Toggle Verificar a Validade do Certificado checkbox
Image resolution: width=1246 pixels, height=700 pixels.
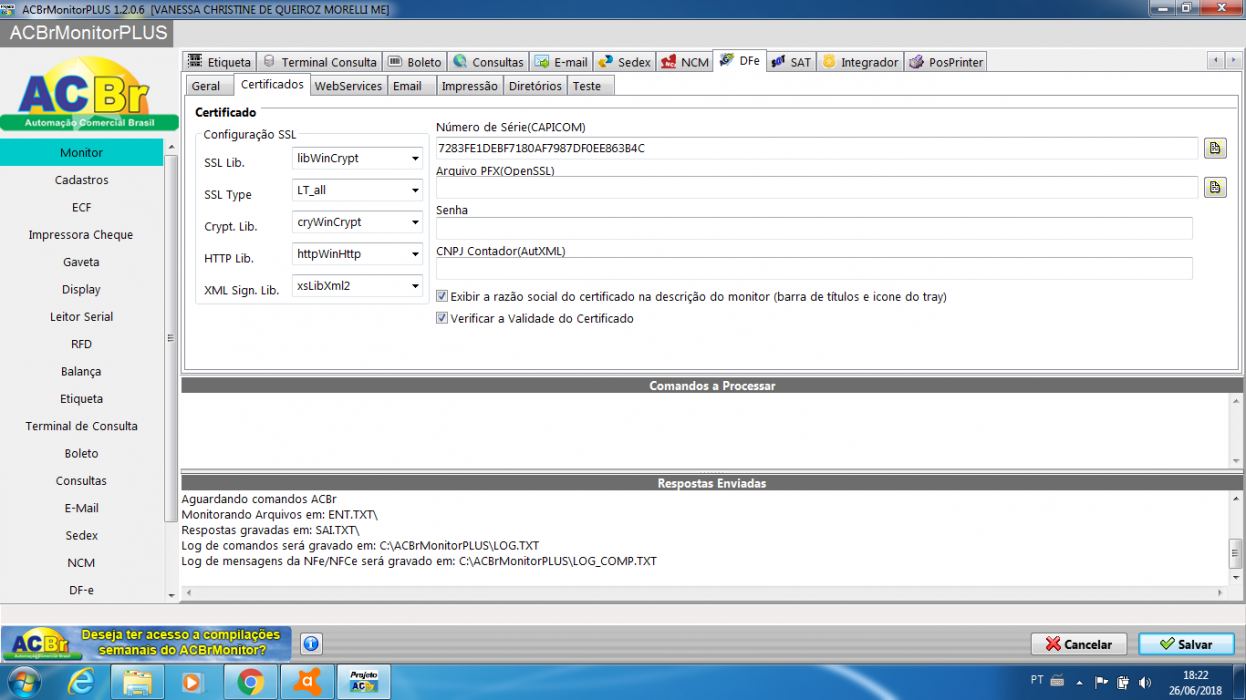[x=442, y=319]
